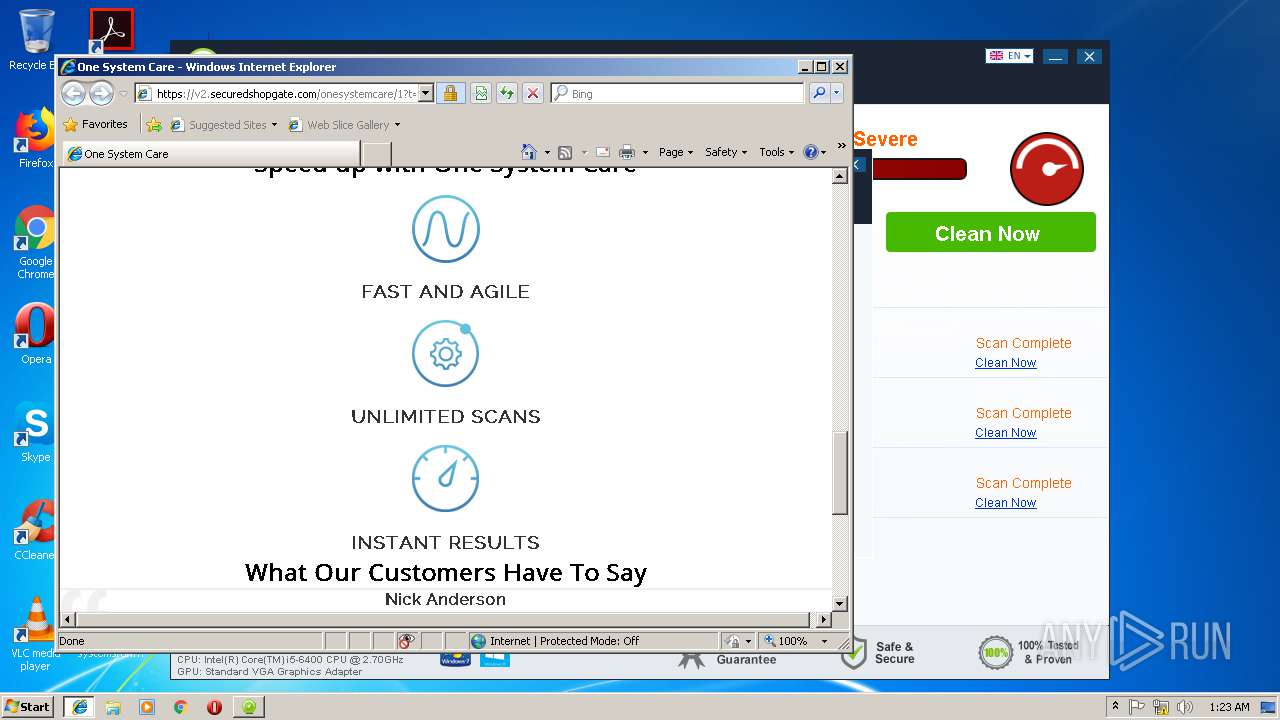The height and width of the screenshot is (720, 1280).
Task: Open File Explorer folder taskbar icon
Action: click(113, 706)
